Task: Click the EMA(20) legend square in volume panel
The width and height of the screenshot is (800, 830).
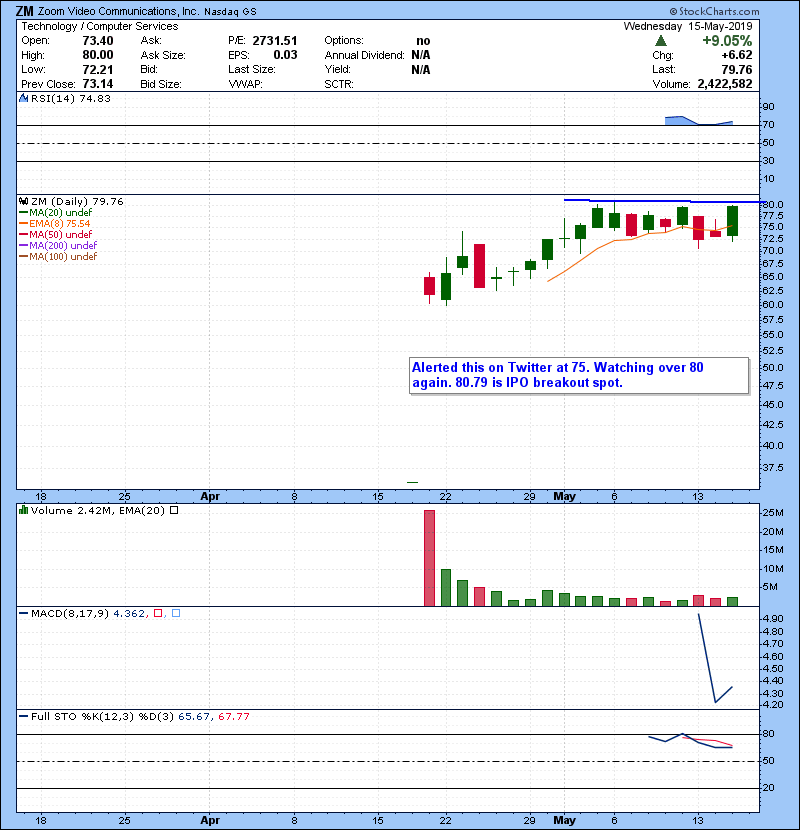Action: point(174,510)
